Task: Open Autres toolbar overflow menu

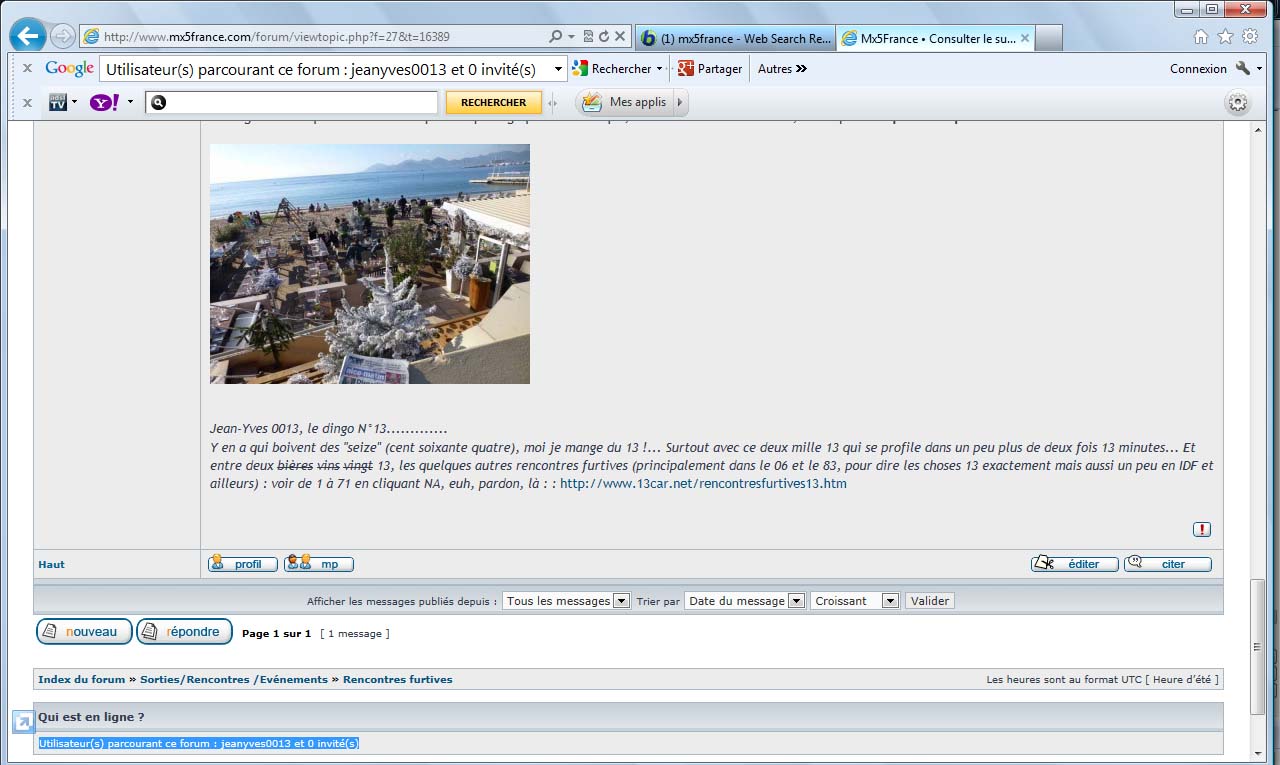Action: point(782,69)
